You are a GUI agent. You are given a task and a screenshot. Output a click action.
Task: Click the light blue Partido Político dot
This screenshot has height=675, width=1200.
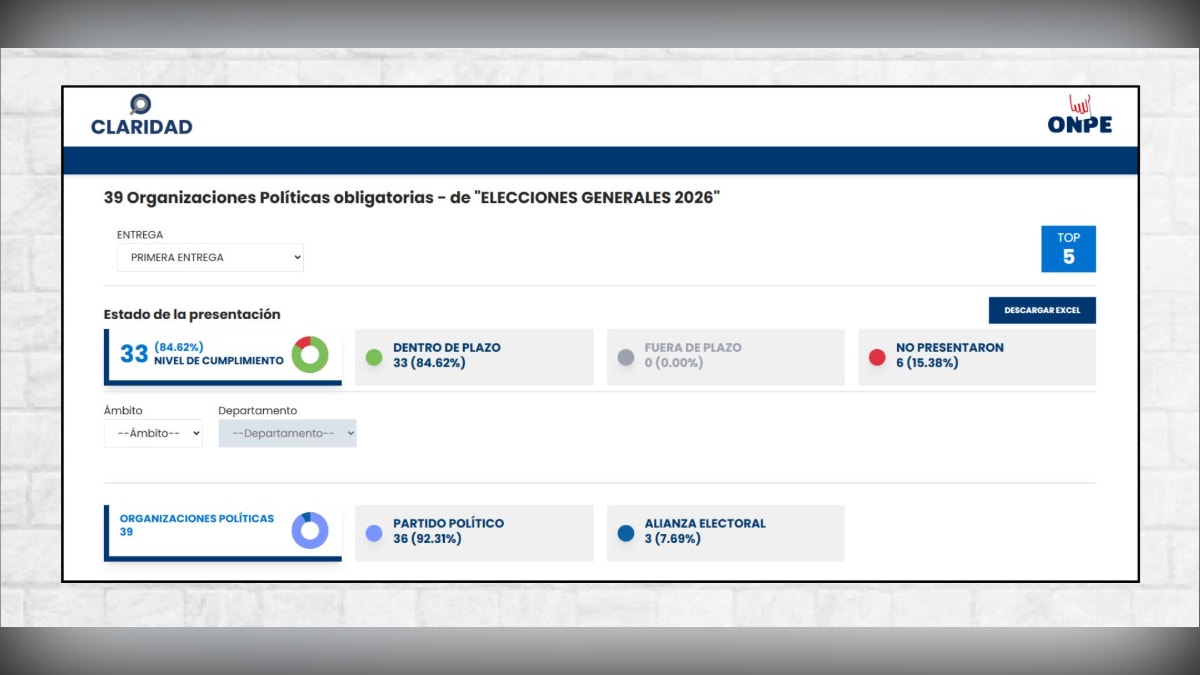click(374, 533)
